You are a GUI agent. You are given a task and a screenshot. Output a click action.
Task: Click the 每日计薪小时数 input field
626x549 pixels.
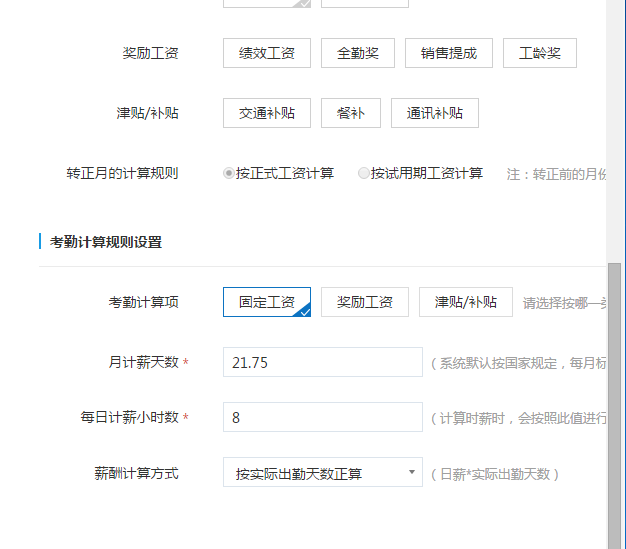323,417
